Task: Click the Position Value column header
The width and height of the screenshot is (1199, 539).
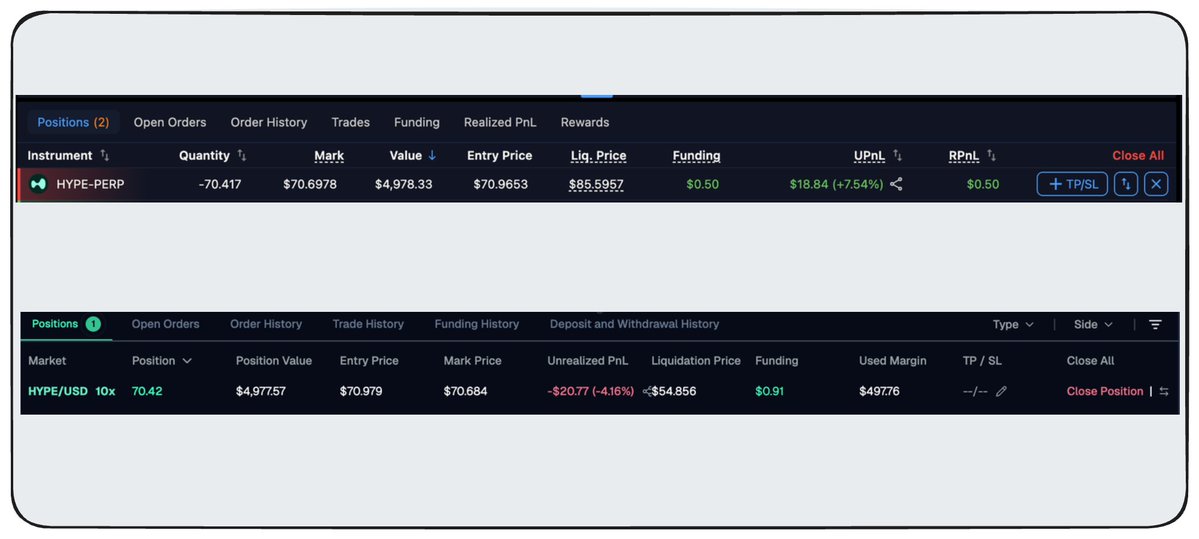Action: tap(274, 361)
